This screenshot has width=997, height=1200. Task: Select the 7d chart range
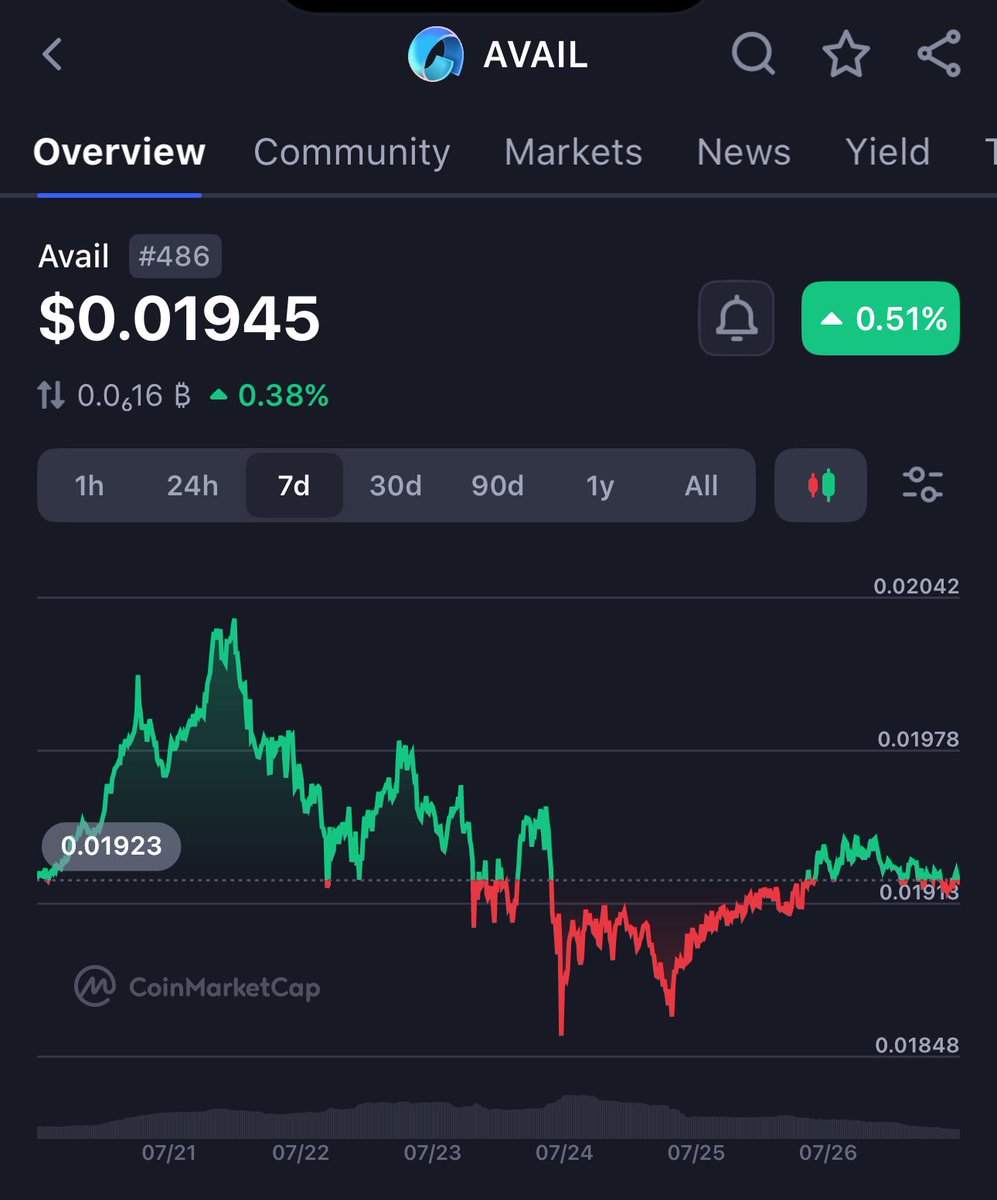(294, 486)
